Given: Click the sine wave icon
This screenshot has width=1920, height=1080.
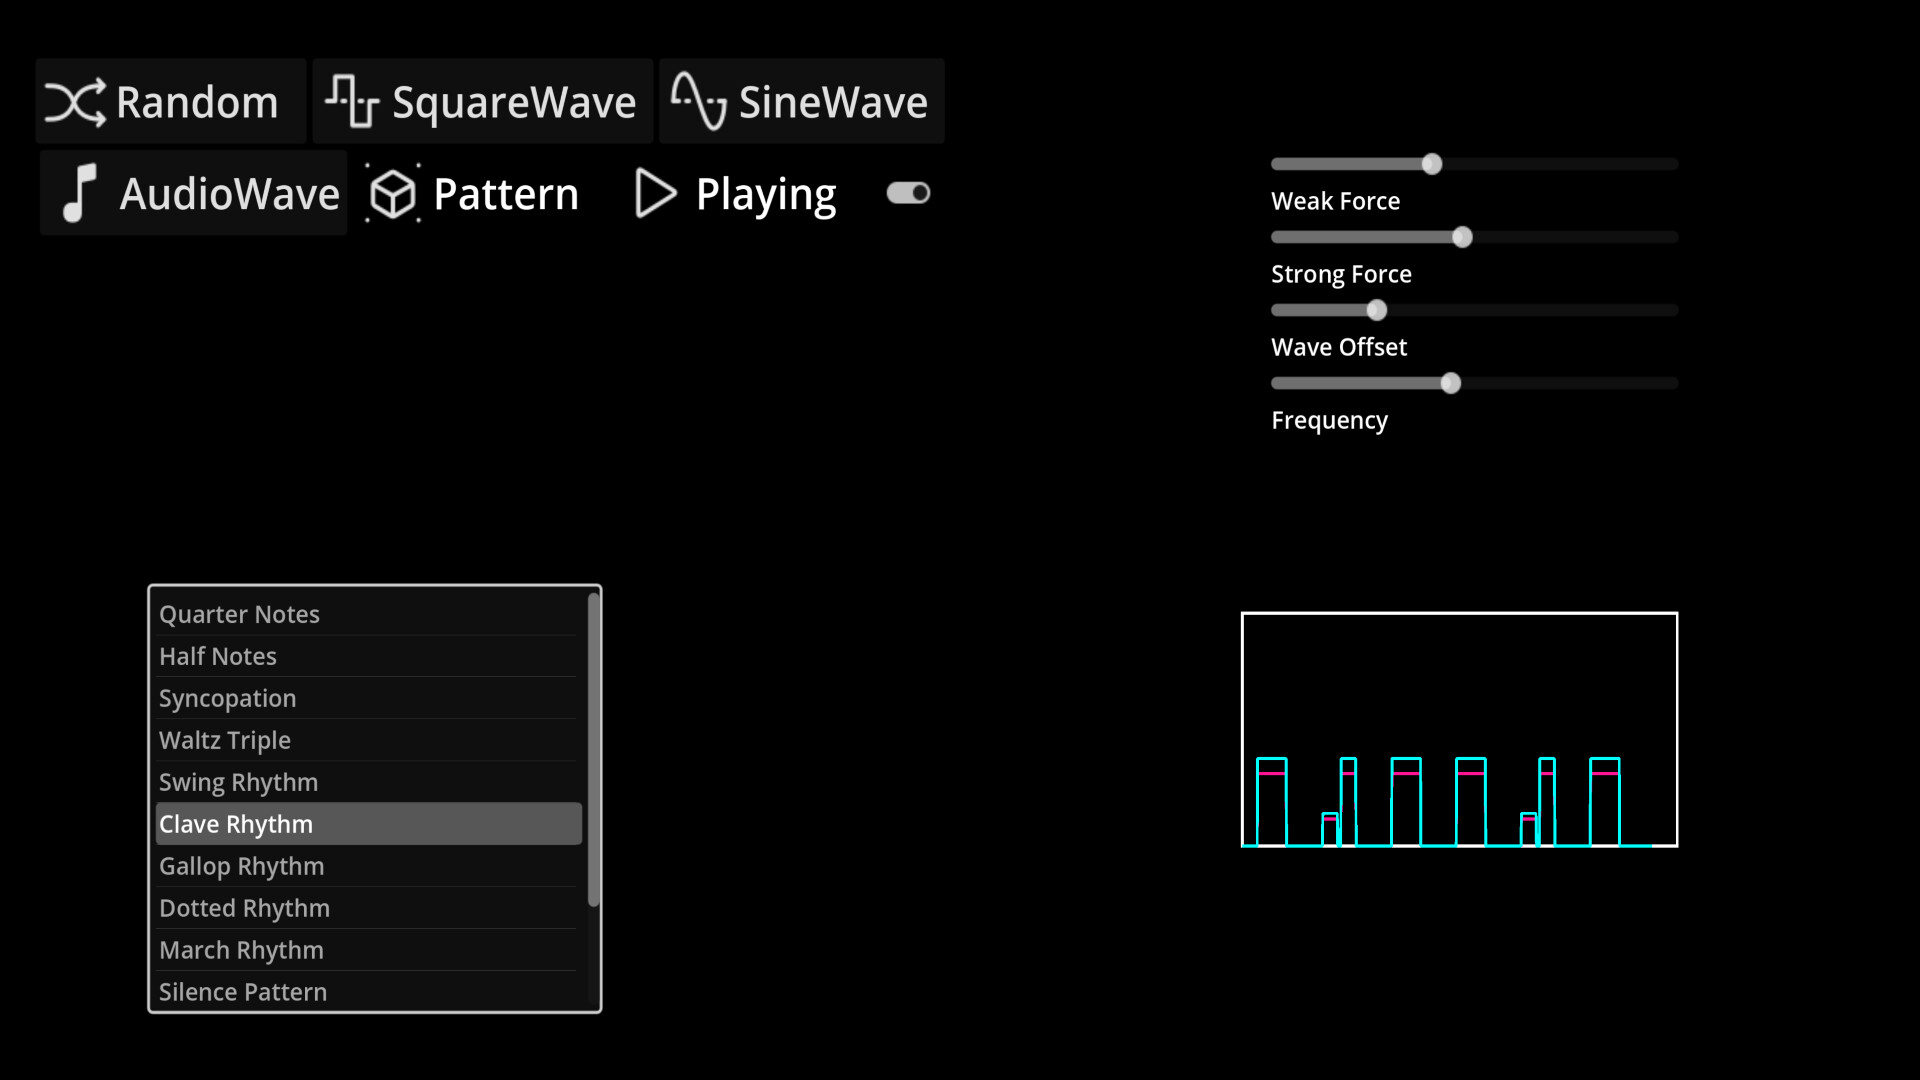Looking at the screenshot, I should [x=700, y=100].
